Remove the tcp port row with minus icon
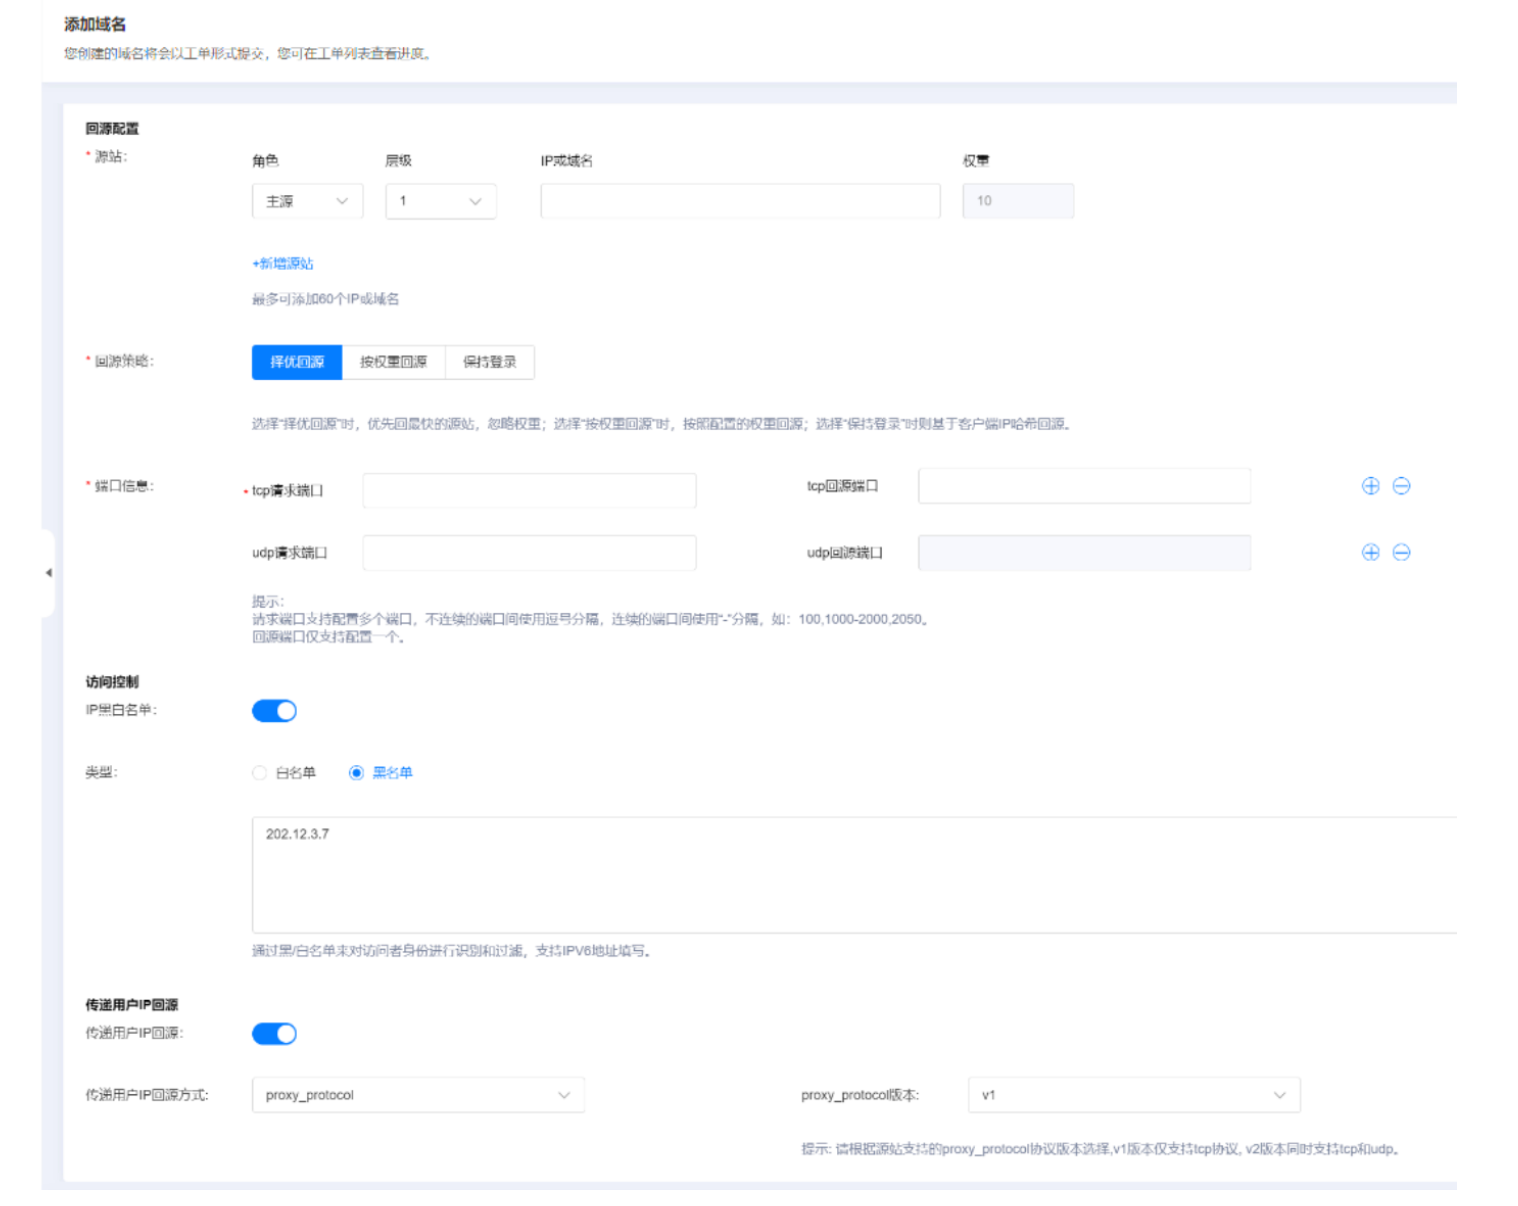1518x1206 pixels. pos(1401,486)
